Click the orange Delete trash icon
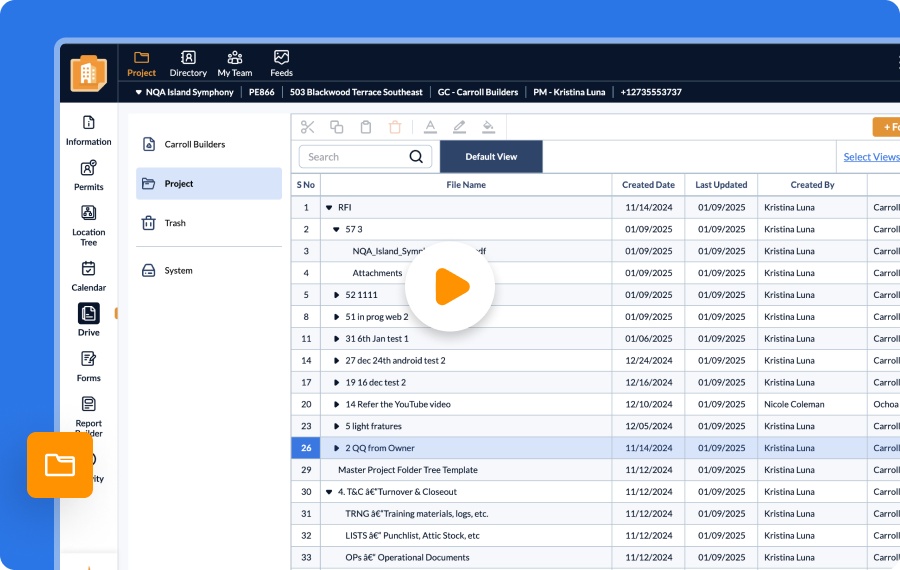 pos(395,127)
